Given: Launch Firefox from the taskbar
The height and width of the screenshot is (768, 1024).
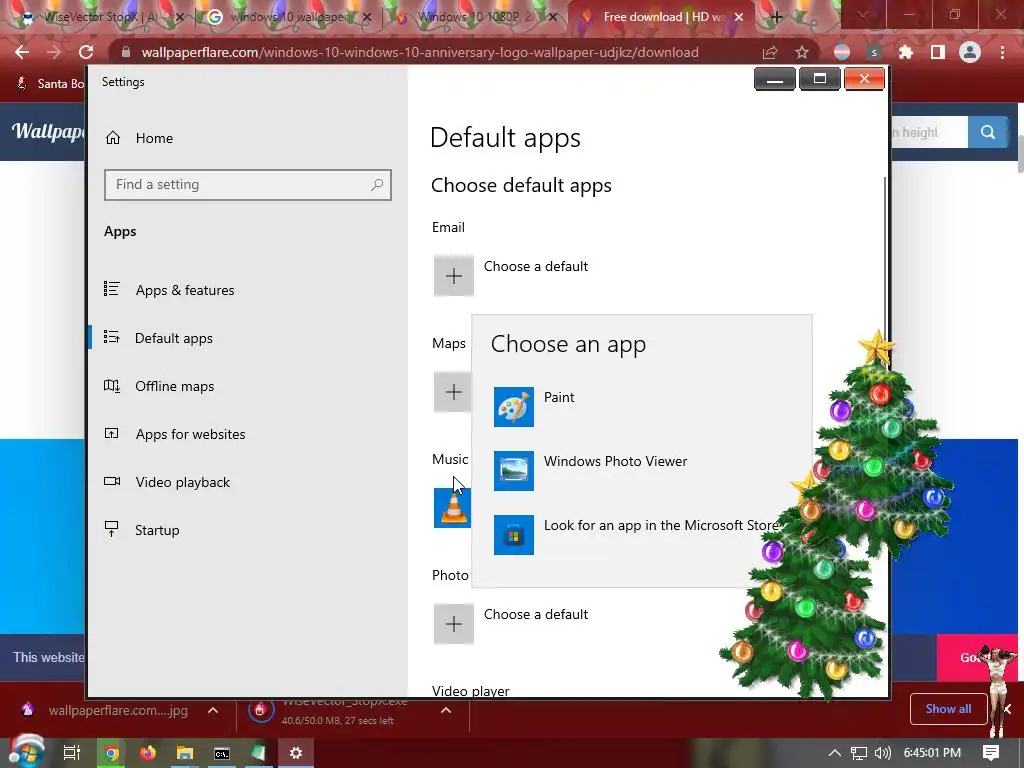Looking at the screenshot, I should point(148,753).
